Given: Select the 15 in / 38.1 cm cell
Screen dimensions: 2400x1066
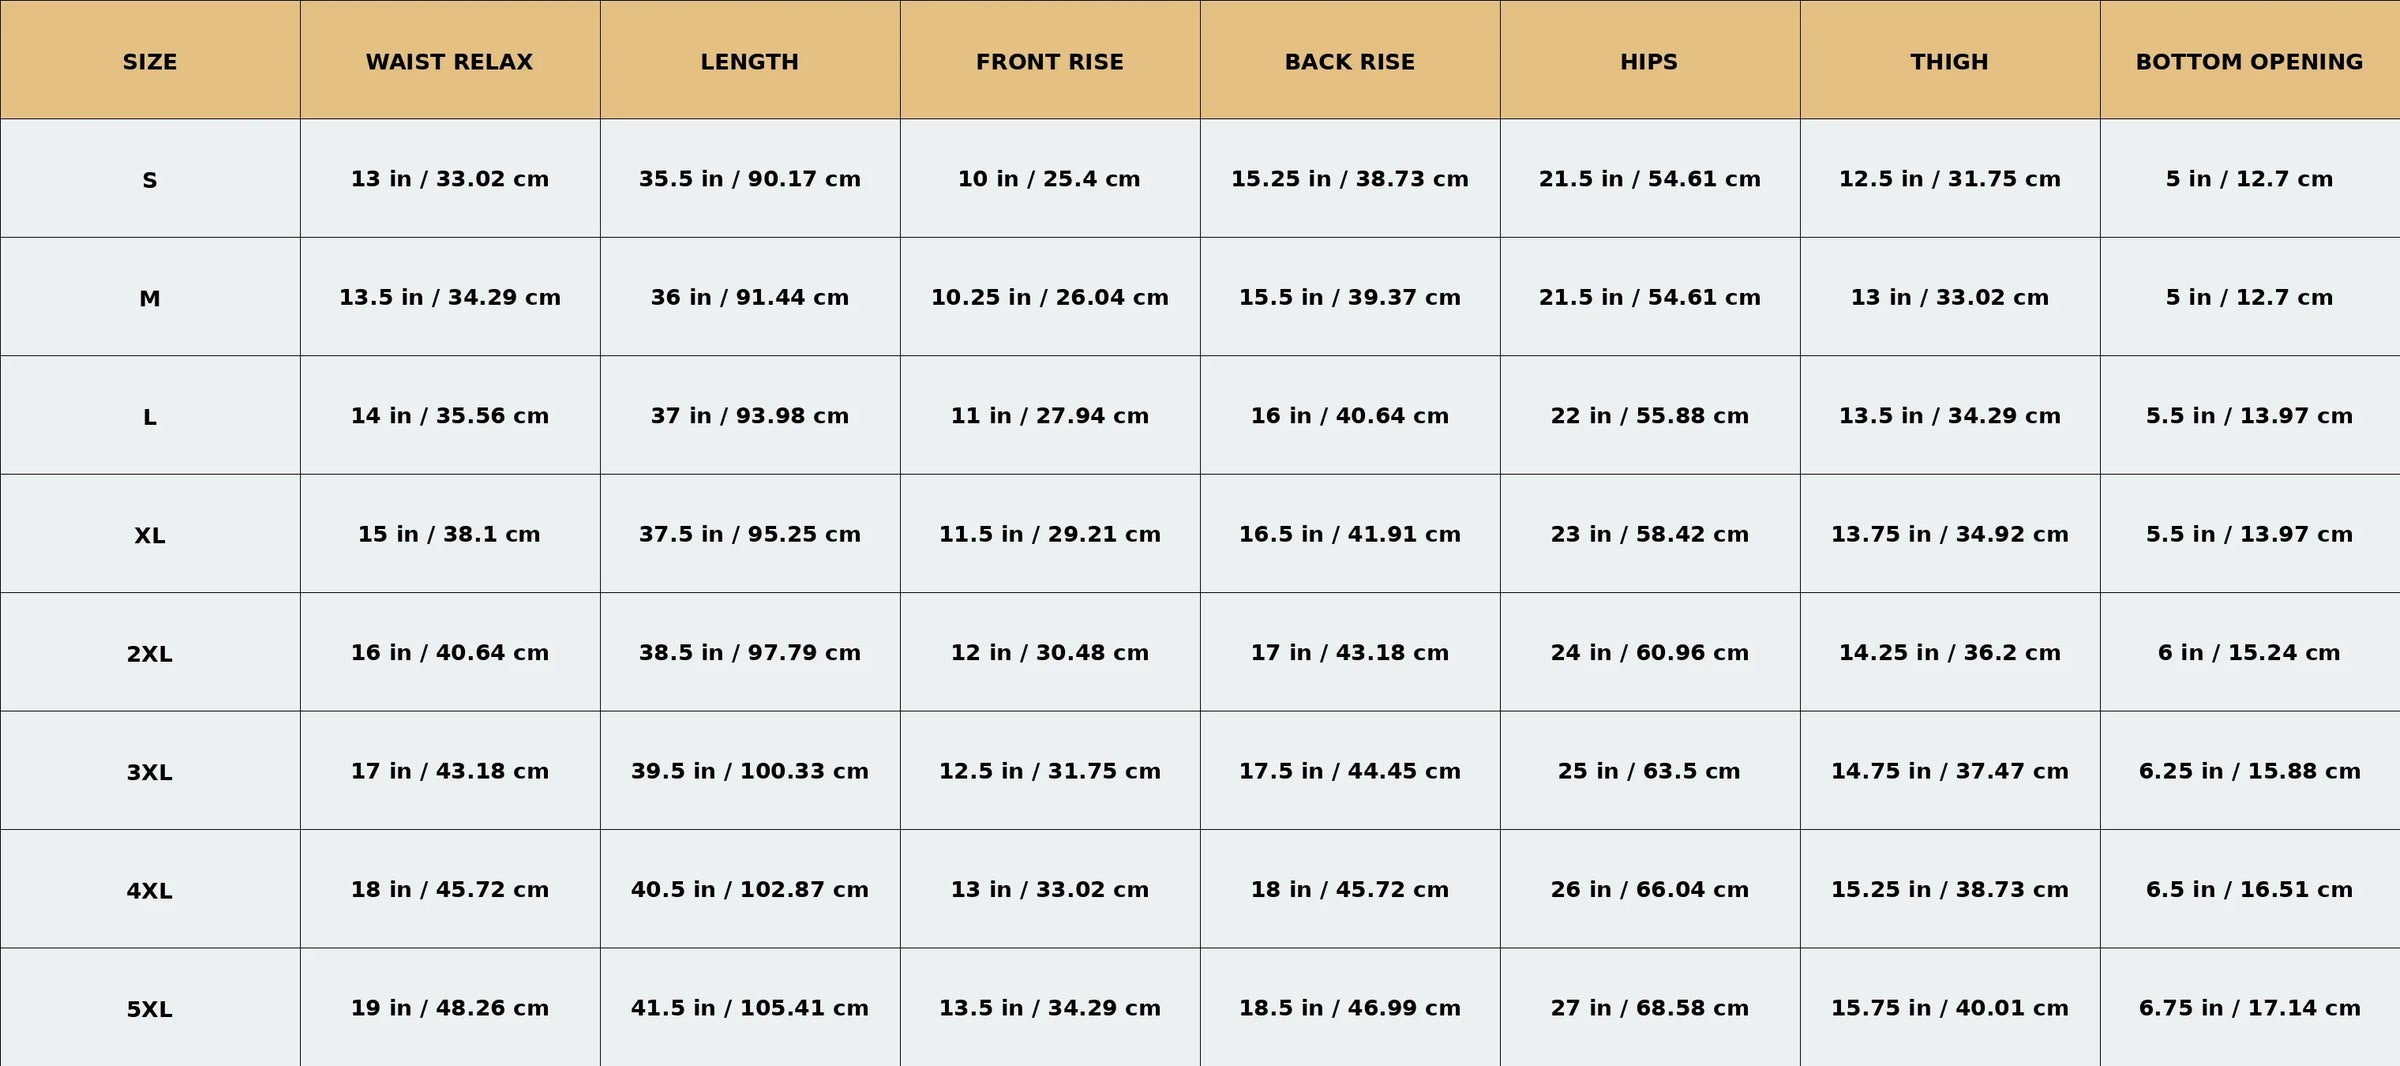Looking at the screenshot, I should pos(449,534).
